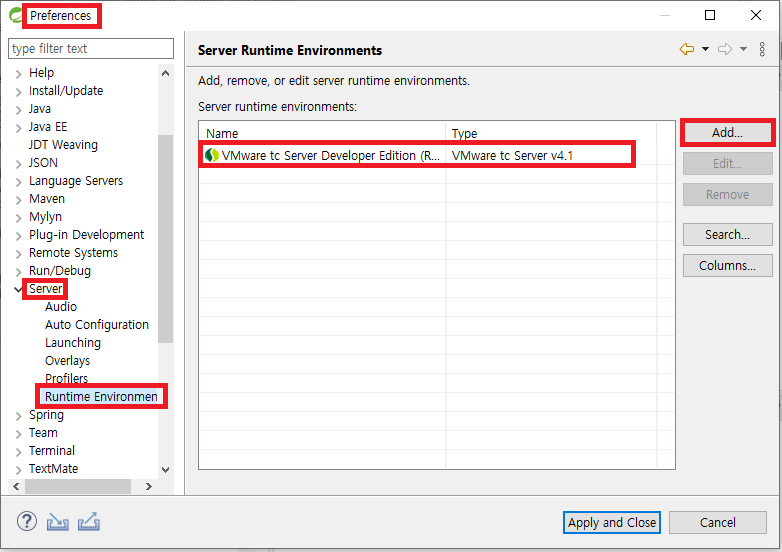The height and width of the screenshot is (552, 782).
Task: Open the Profilers preferences page
Action: click(x=66, y=378)
